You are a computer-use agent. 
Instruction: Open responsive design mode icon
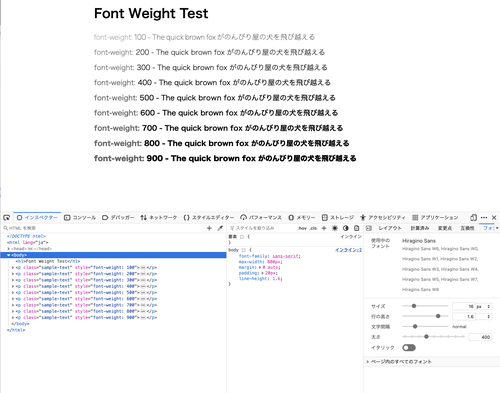(x=473, y=218)
